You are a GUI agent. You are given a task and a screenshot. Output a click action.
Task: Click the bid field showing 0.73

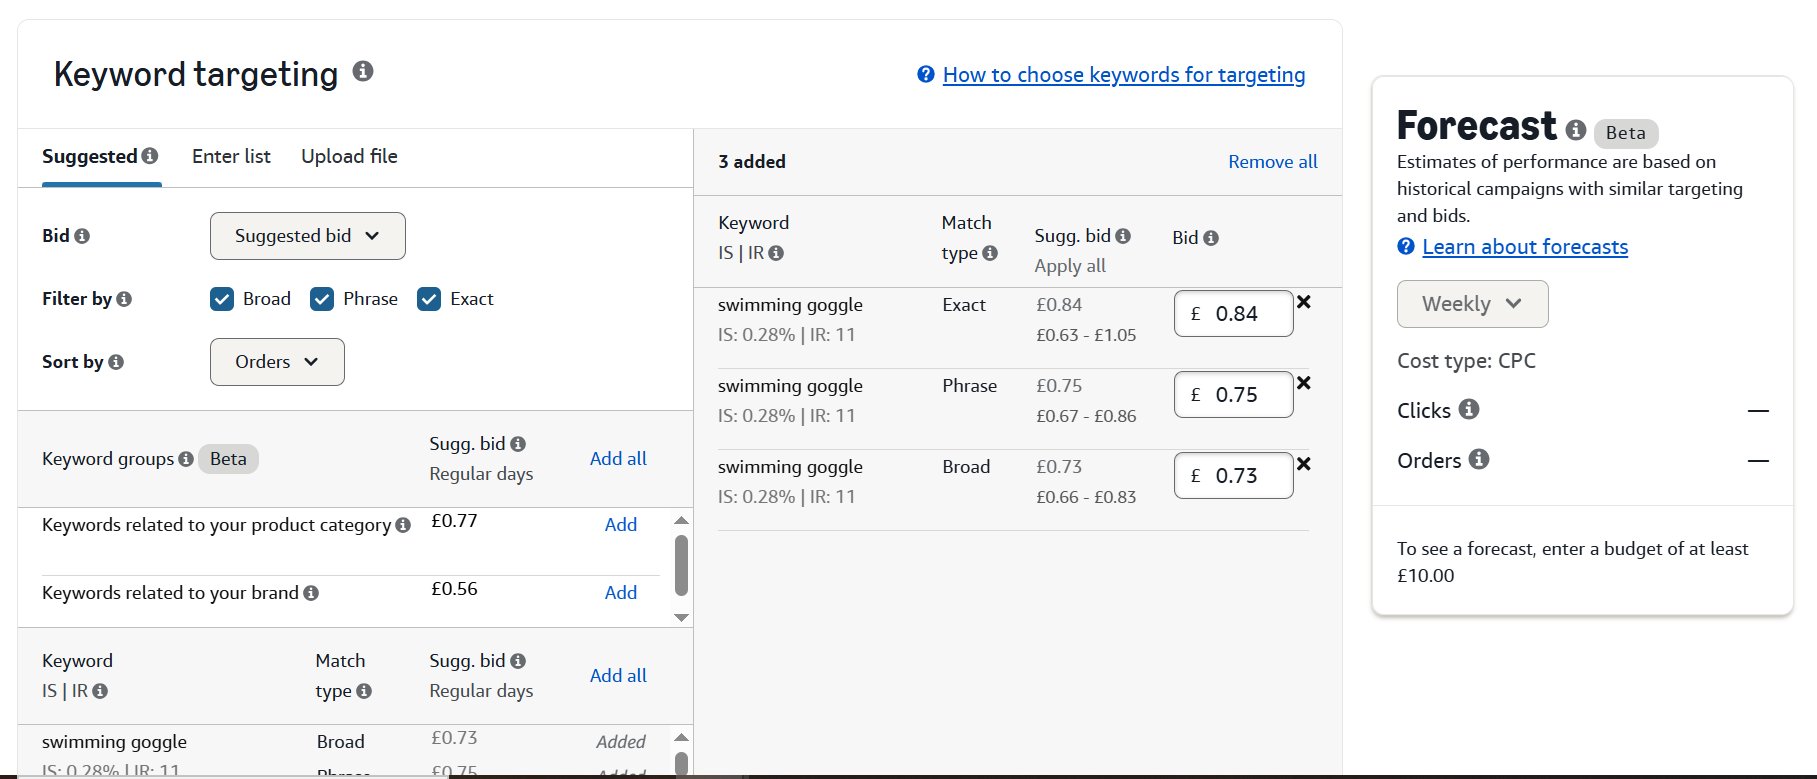click(1233, 476)
